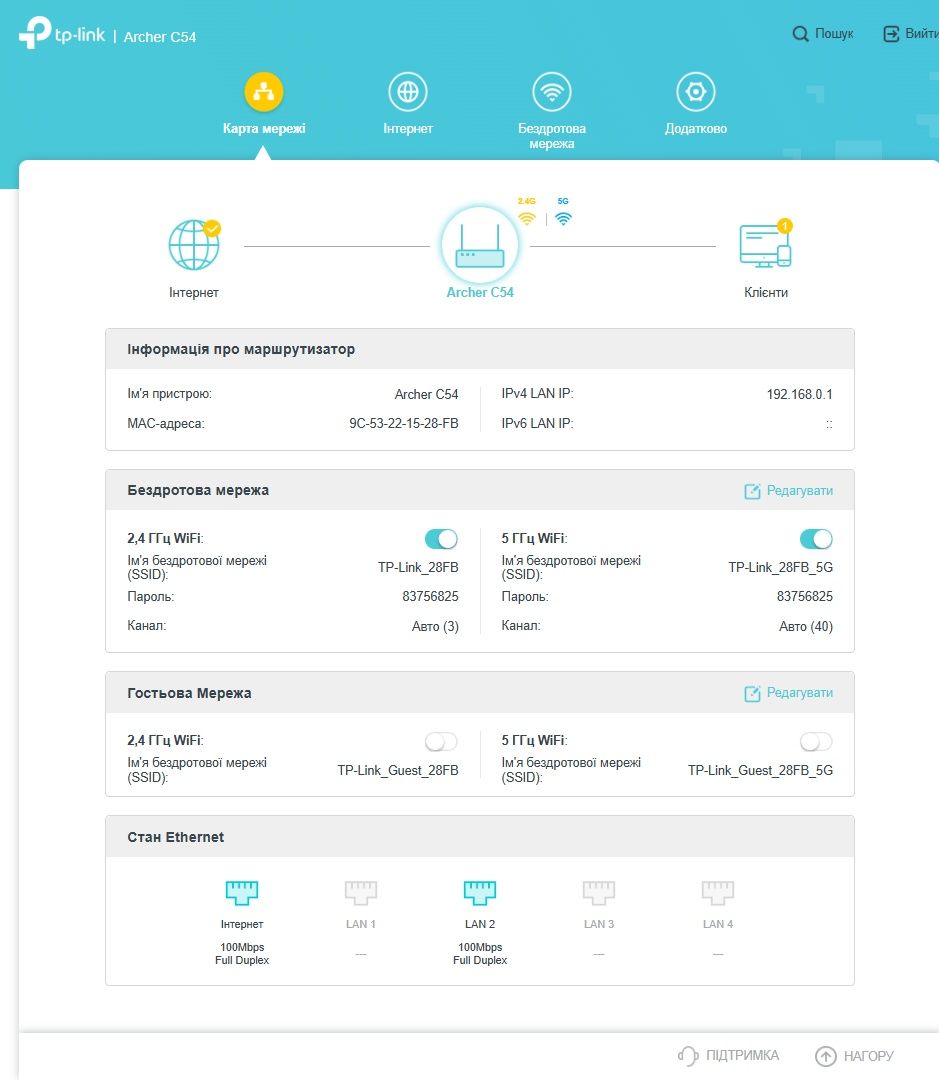Click Інтернет label under globe icon
This screenshot has height=1080, width=939.
pos(194,293)
